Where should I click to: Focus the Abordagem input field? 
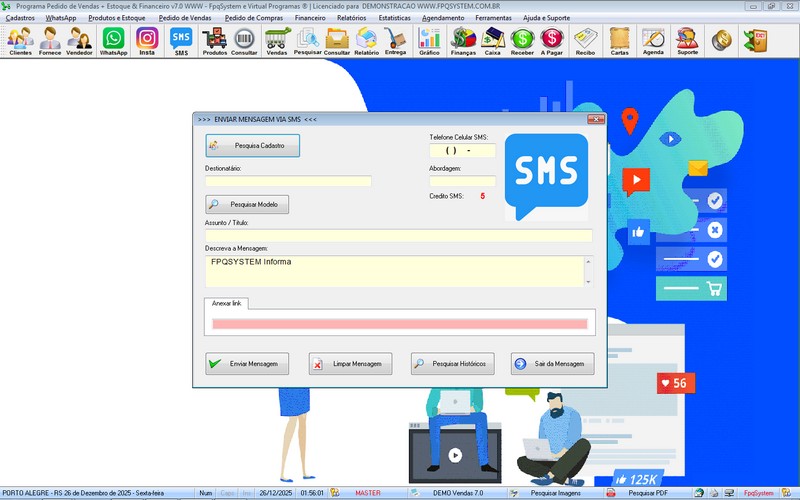pyautogui.click(x=462, y=181)
